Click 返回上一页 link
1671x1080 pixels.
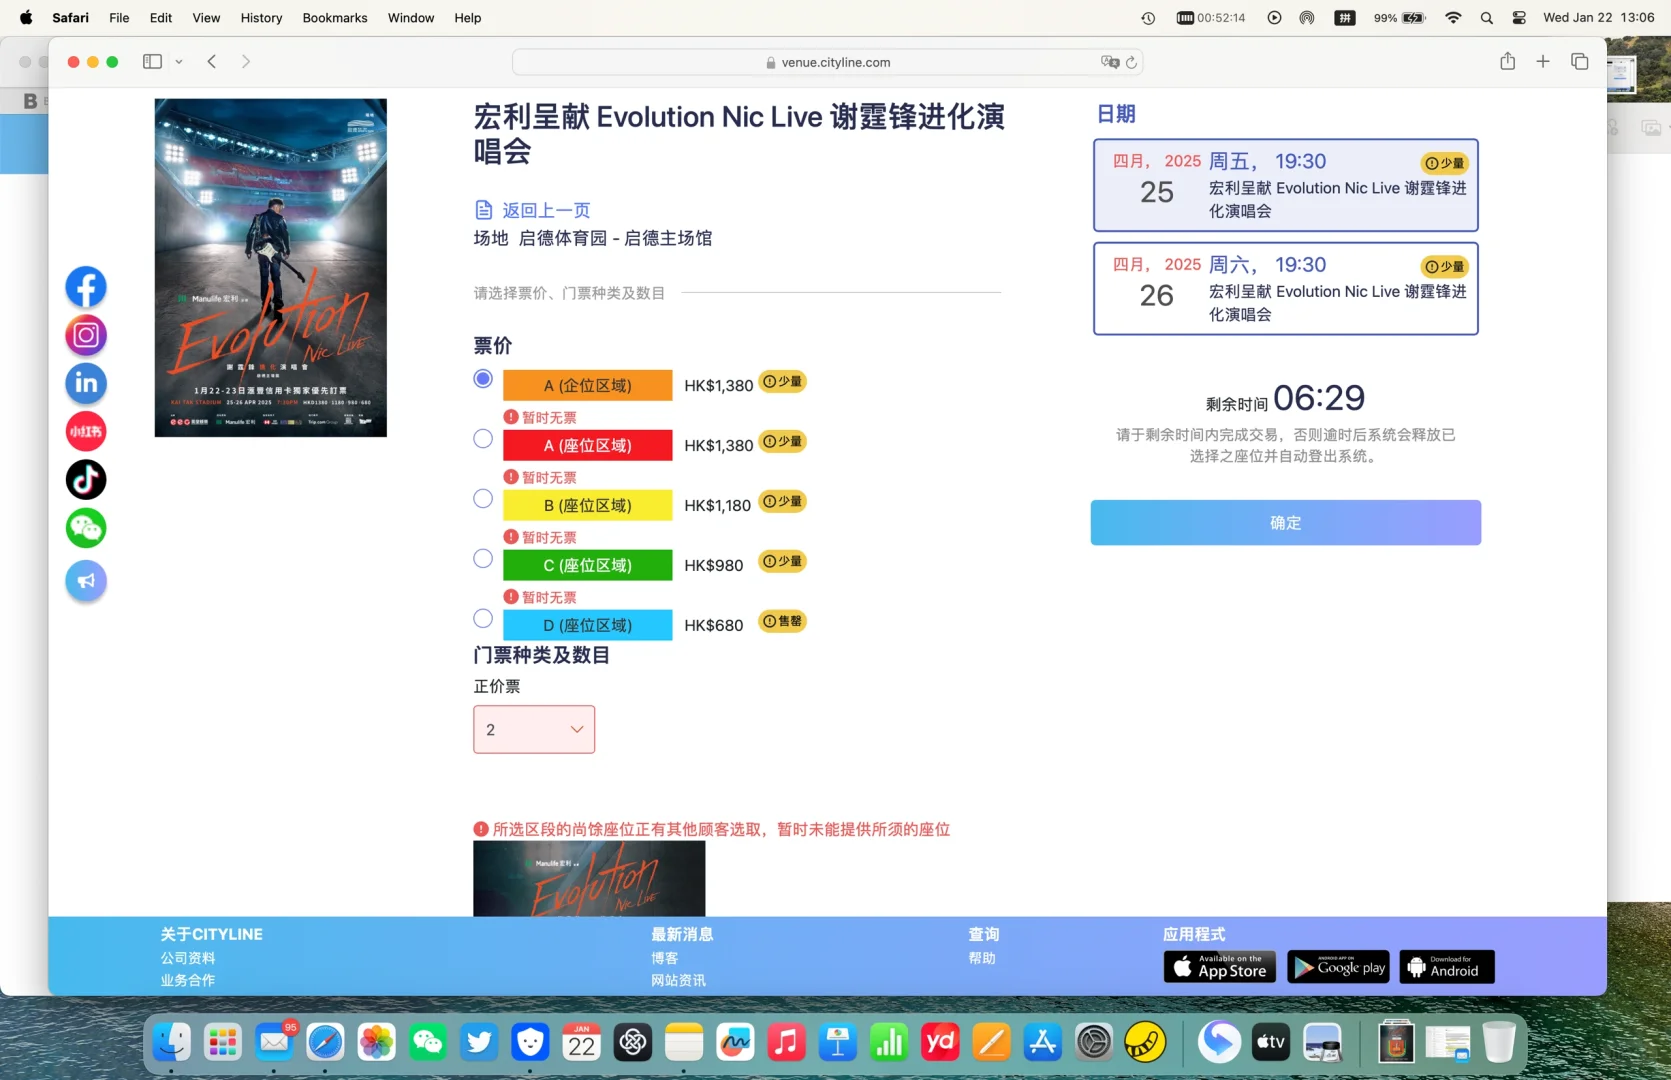coord(546,210)
